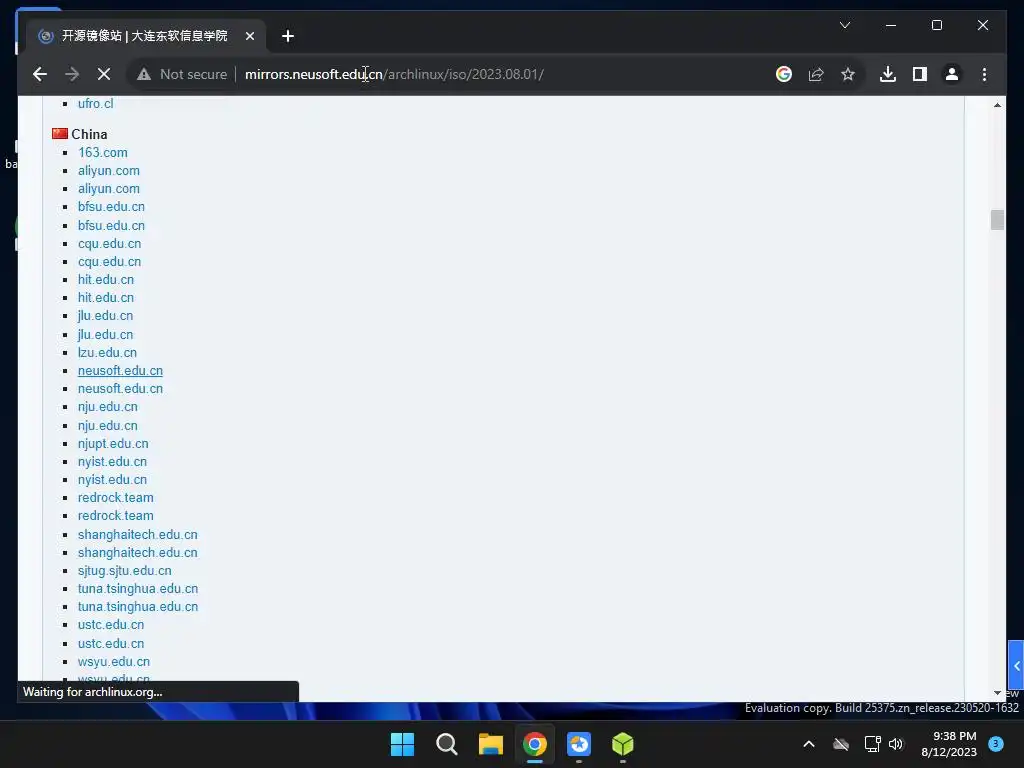This screenshot has height=768, width=1024.
Task: Open first jlu.edu.cn link
Action: point(105,315)
